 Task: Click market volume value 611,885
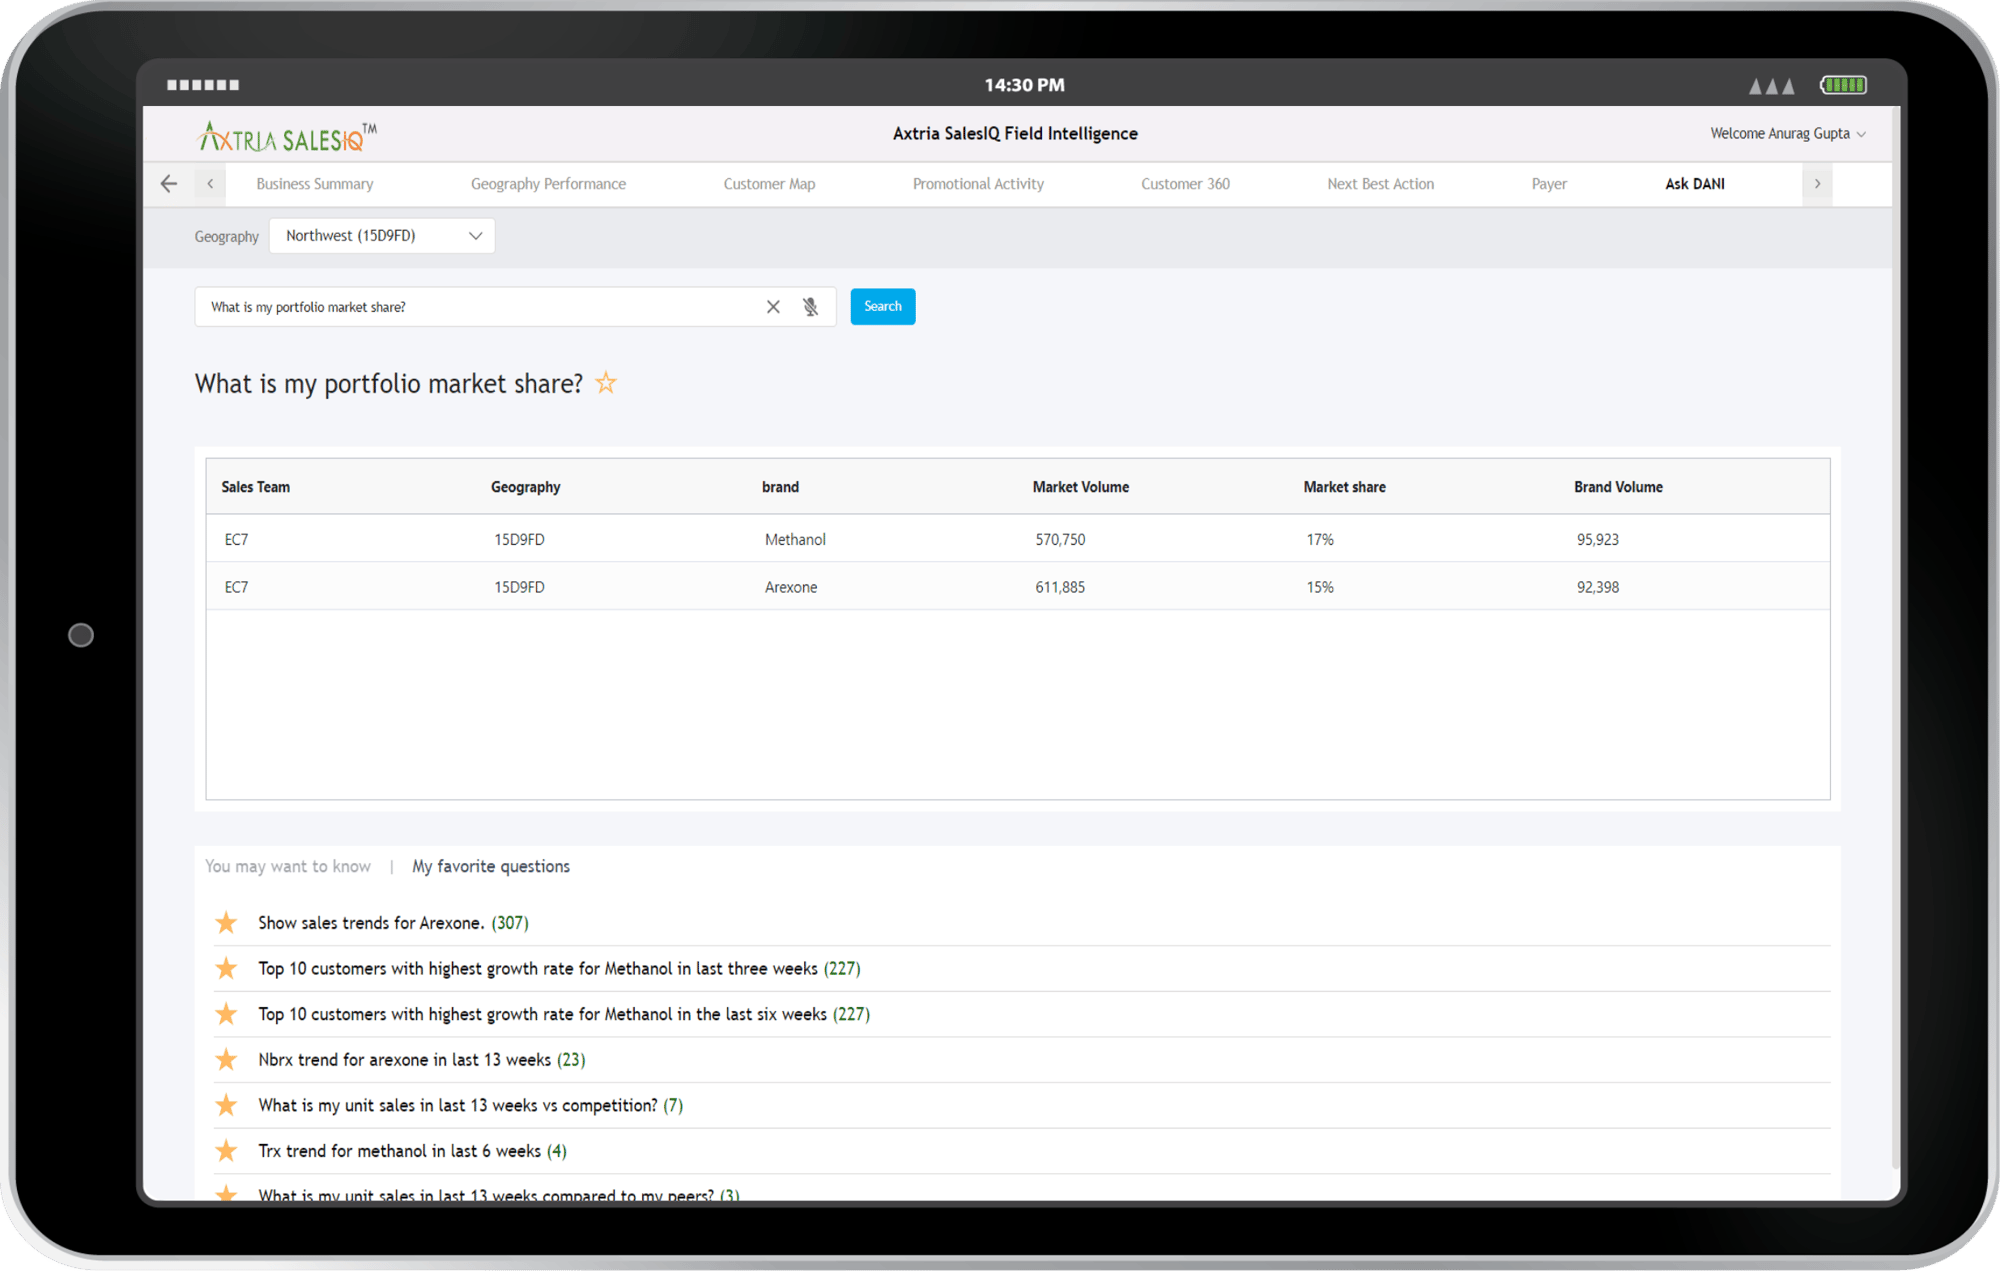point(1060,587)
